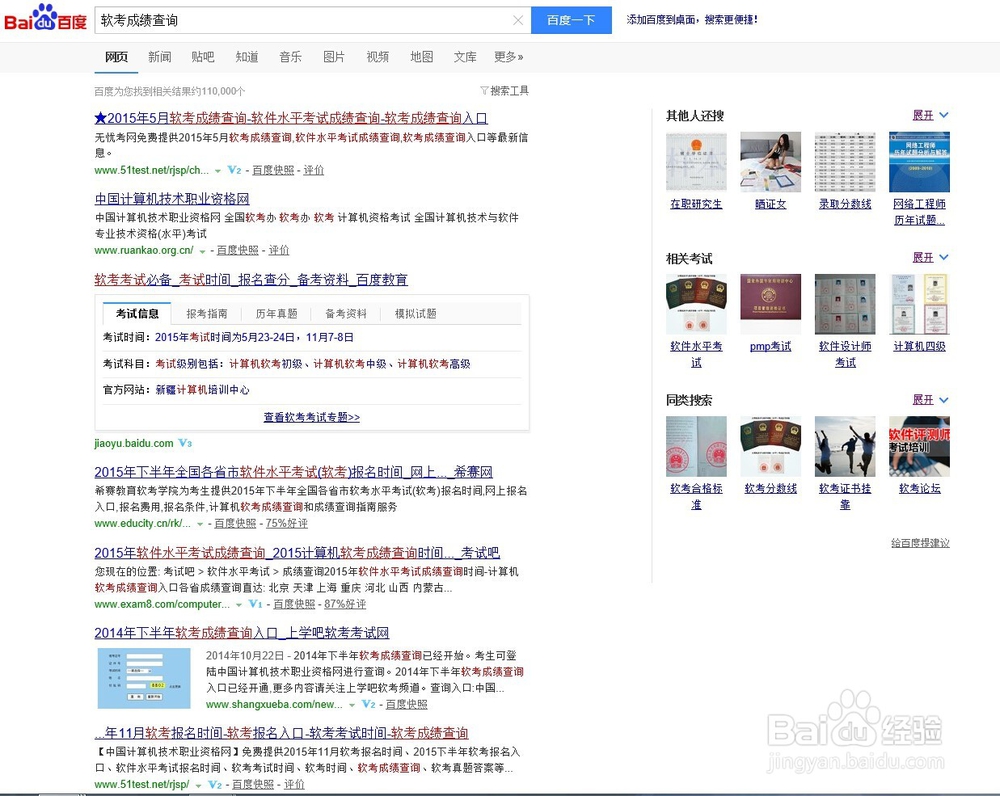This screenshot has height=796, width=1000.
Task: Expand the 相关考试 section via 展开
Action: tap(930, 257)
